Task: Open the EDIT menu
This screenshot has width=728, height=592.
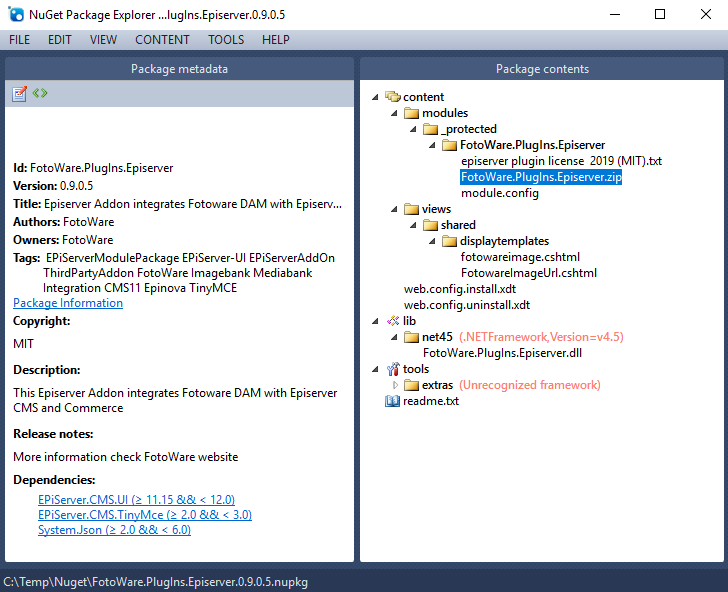Action: coord(60,40)
